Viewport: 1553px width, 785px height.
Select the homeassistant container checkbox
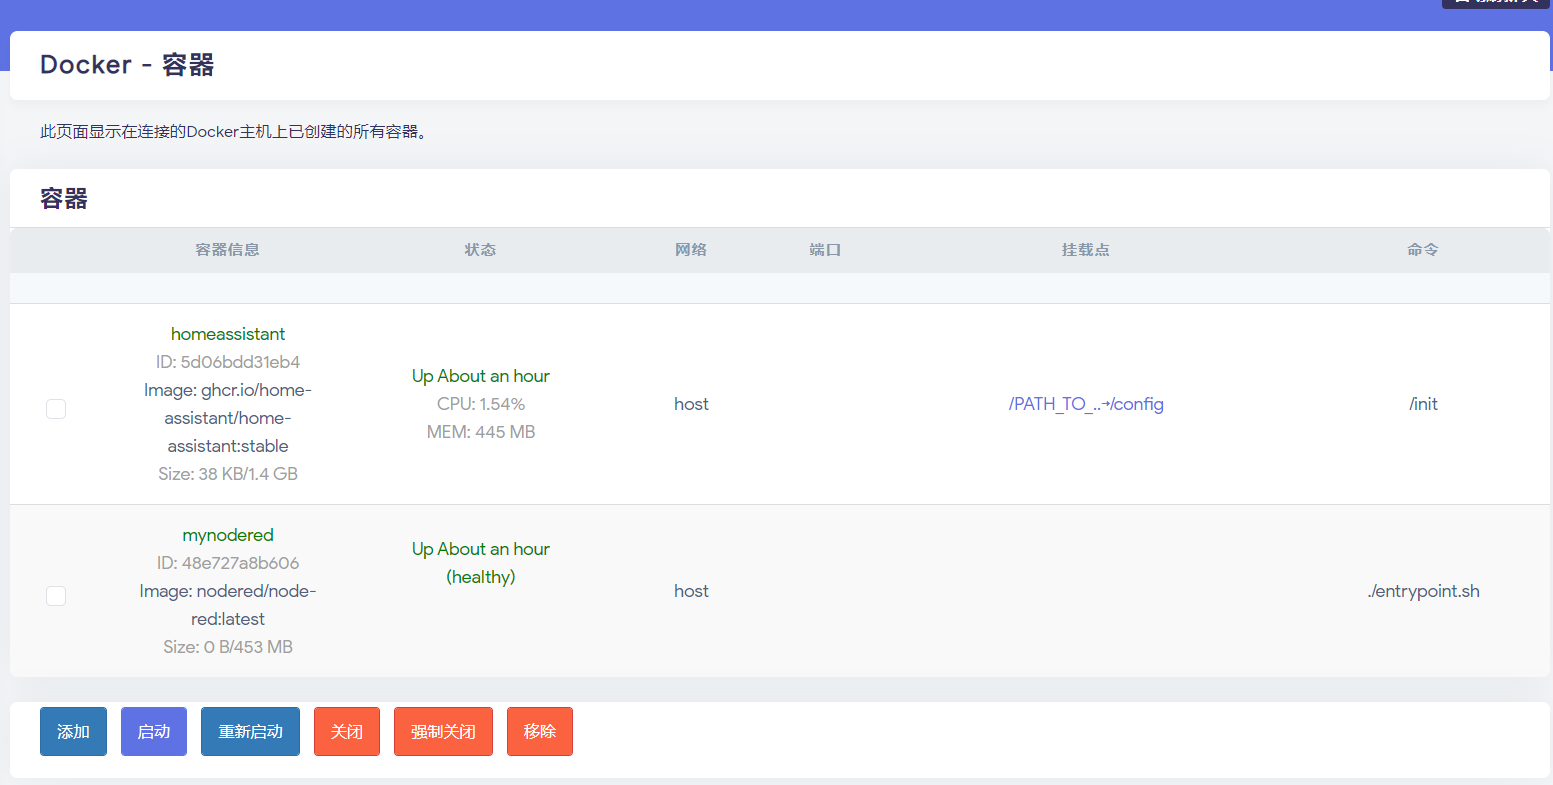tap(56, 409)
